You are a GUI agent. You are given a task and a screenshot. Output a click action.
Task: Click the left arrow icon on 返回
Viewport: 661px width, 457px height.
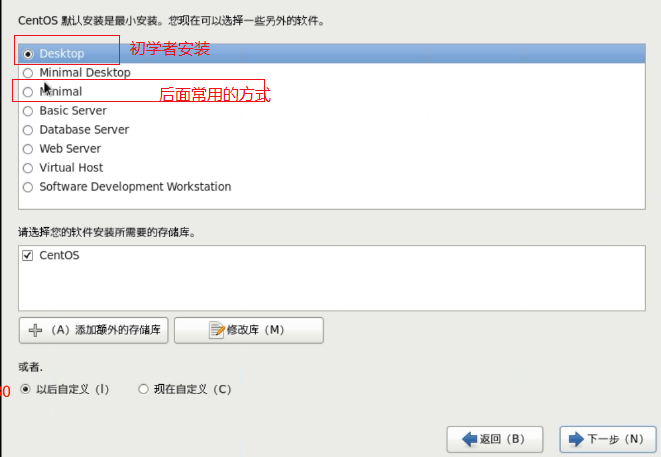click(470, 439)
